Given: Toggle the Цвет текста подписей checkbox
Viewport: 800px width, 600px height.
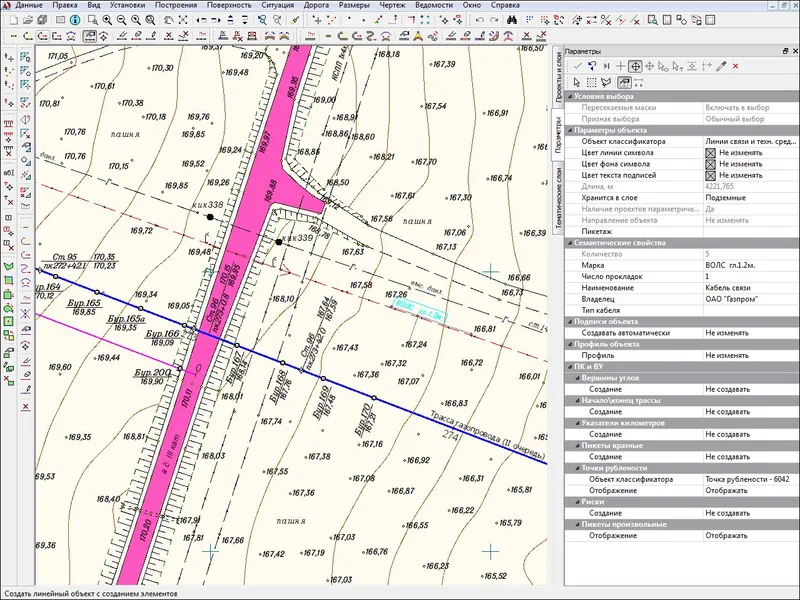Looking at the screenshot, I should pyautogui.click(x=711, y=175).
